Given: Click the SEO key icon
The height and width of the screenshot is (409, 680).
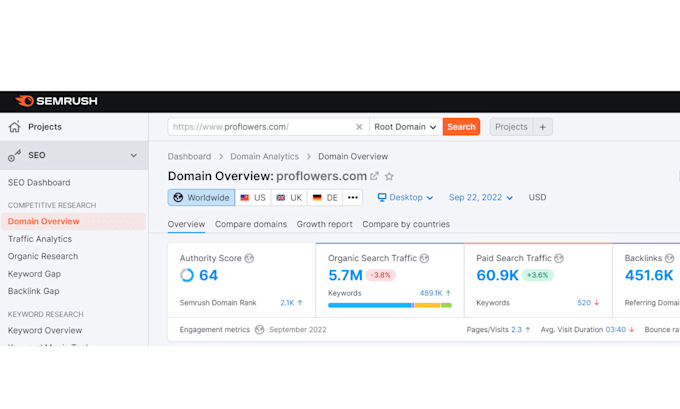Looking at the screenshot, I should [14, 155].
